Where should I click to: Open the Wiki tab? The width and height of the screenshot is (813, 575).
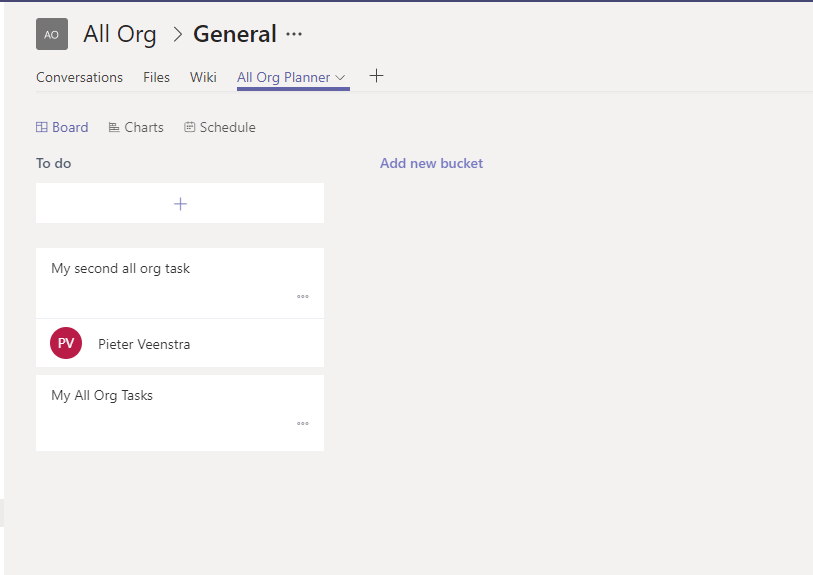203,77
